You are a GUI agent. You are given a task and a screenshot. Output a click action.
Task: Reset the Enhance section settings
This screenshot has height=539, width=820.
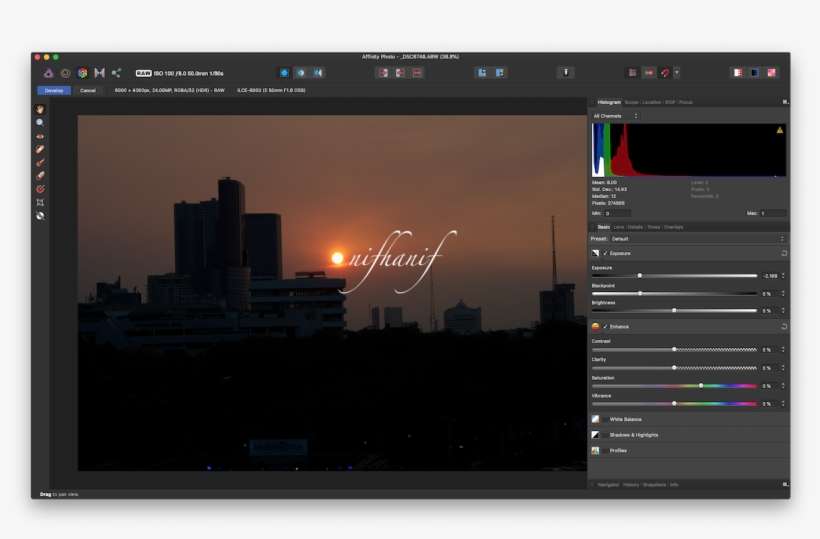pos(783,327)
